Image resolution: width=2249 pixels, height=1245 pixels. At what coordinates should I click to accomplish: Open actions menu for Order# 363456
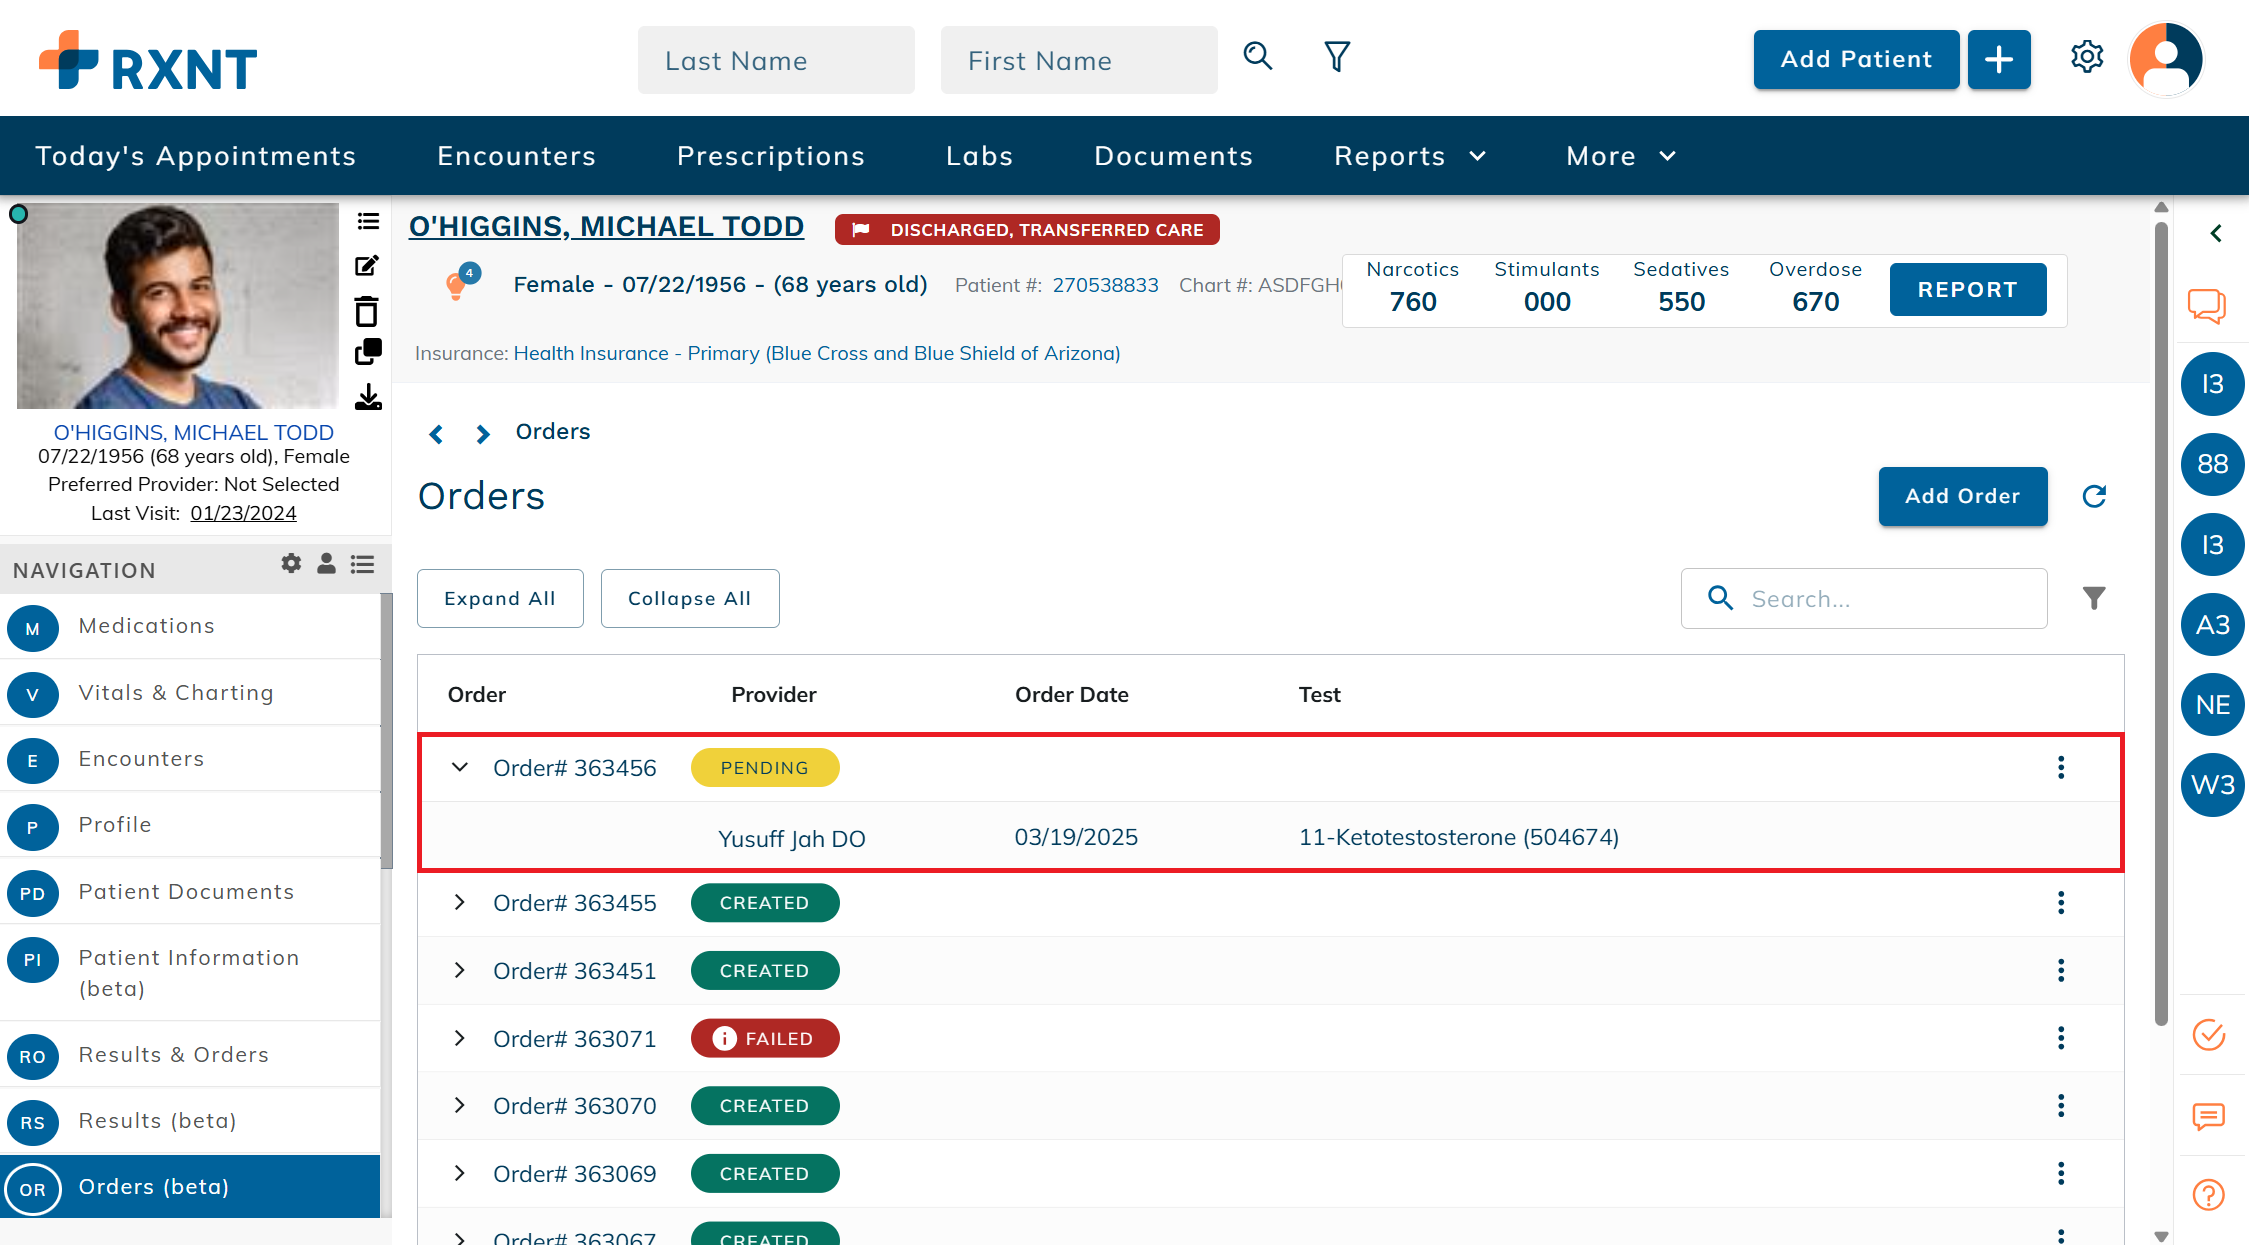2061,767
